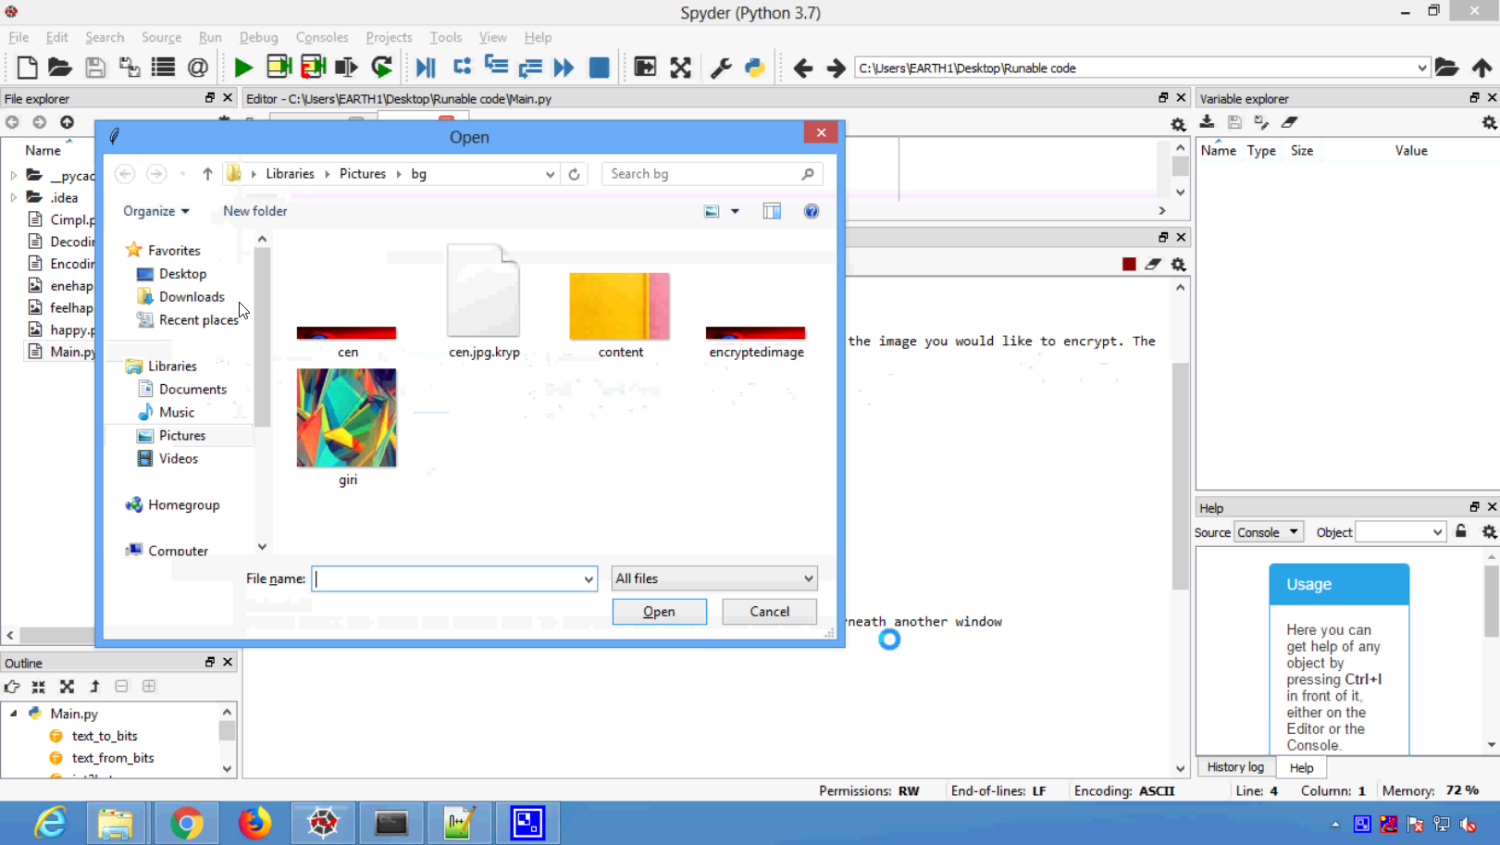
Task: Toggle the preview pane in Open dialog
Action: (x=772, y=211)
